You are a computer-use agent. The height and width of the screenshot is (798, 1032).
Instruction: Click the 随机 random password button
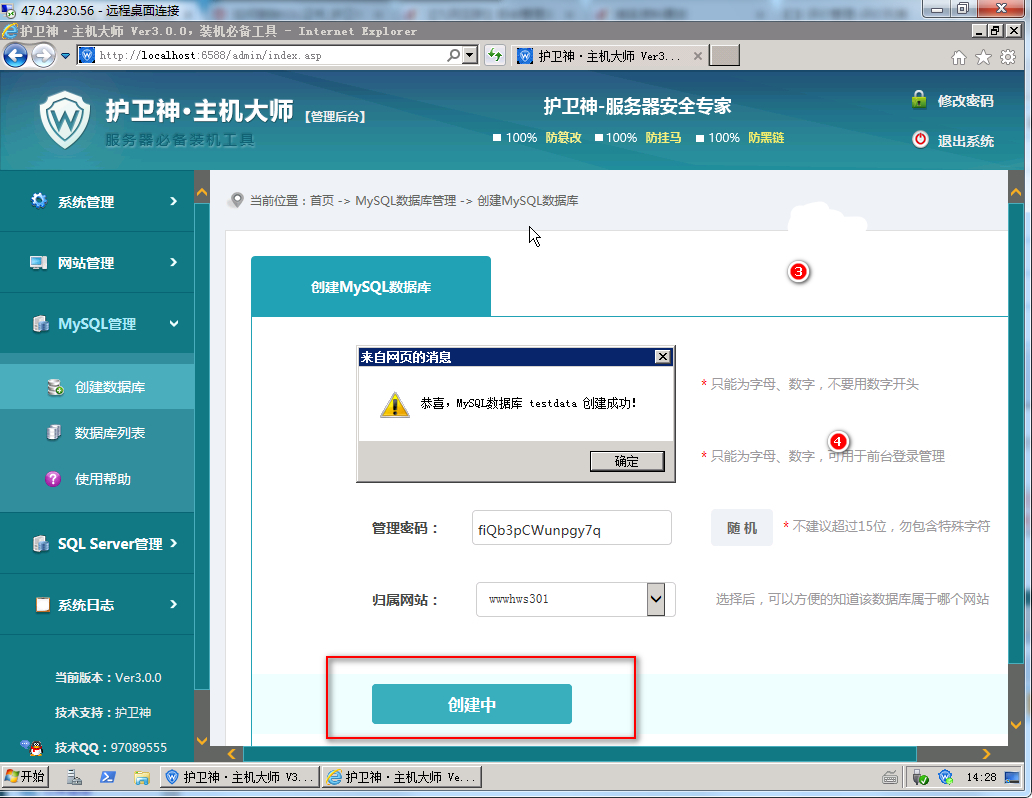coord(741,528)
